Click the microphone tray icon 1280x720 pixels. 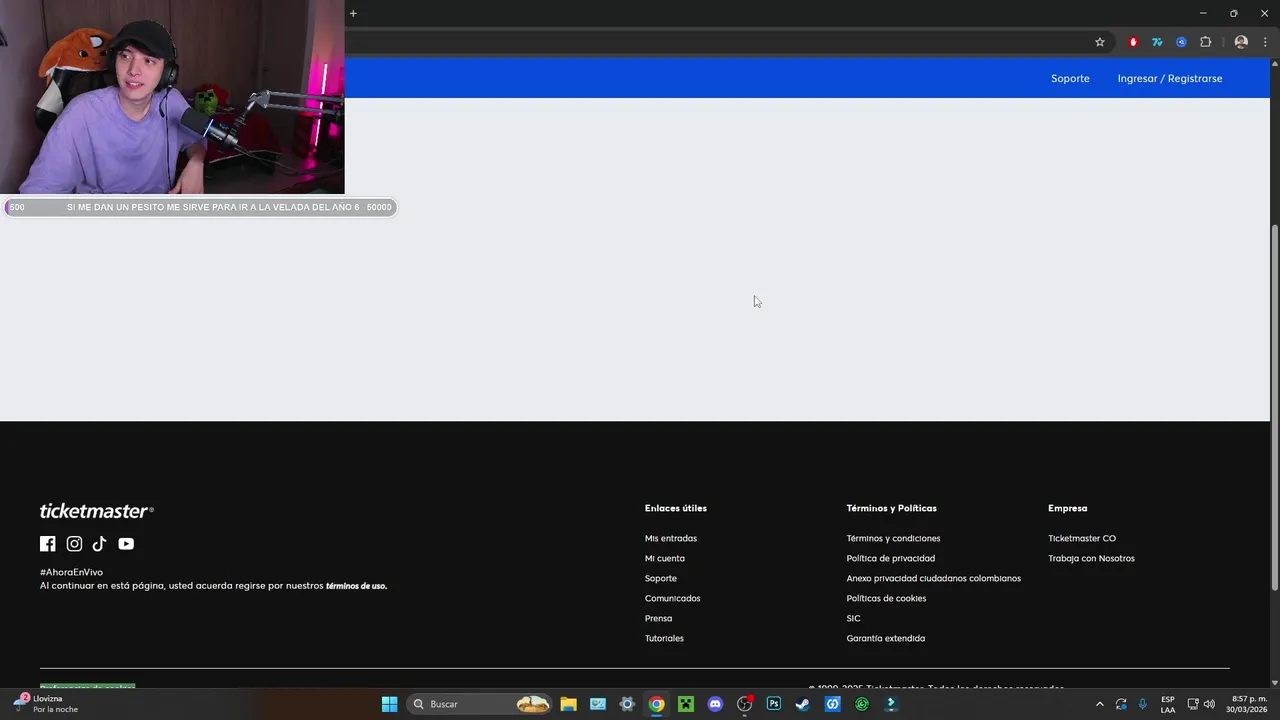[x=1143, y=704]
